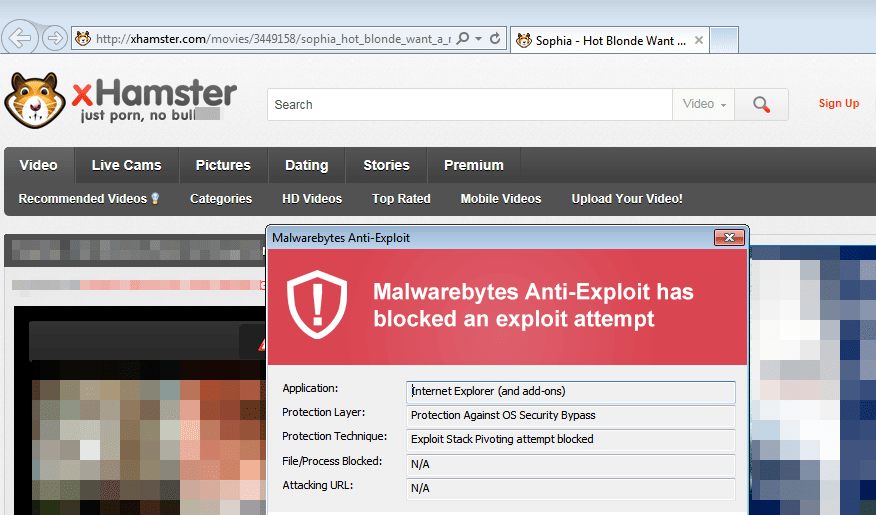Click the browser Back arrow button

pos(20,39)
